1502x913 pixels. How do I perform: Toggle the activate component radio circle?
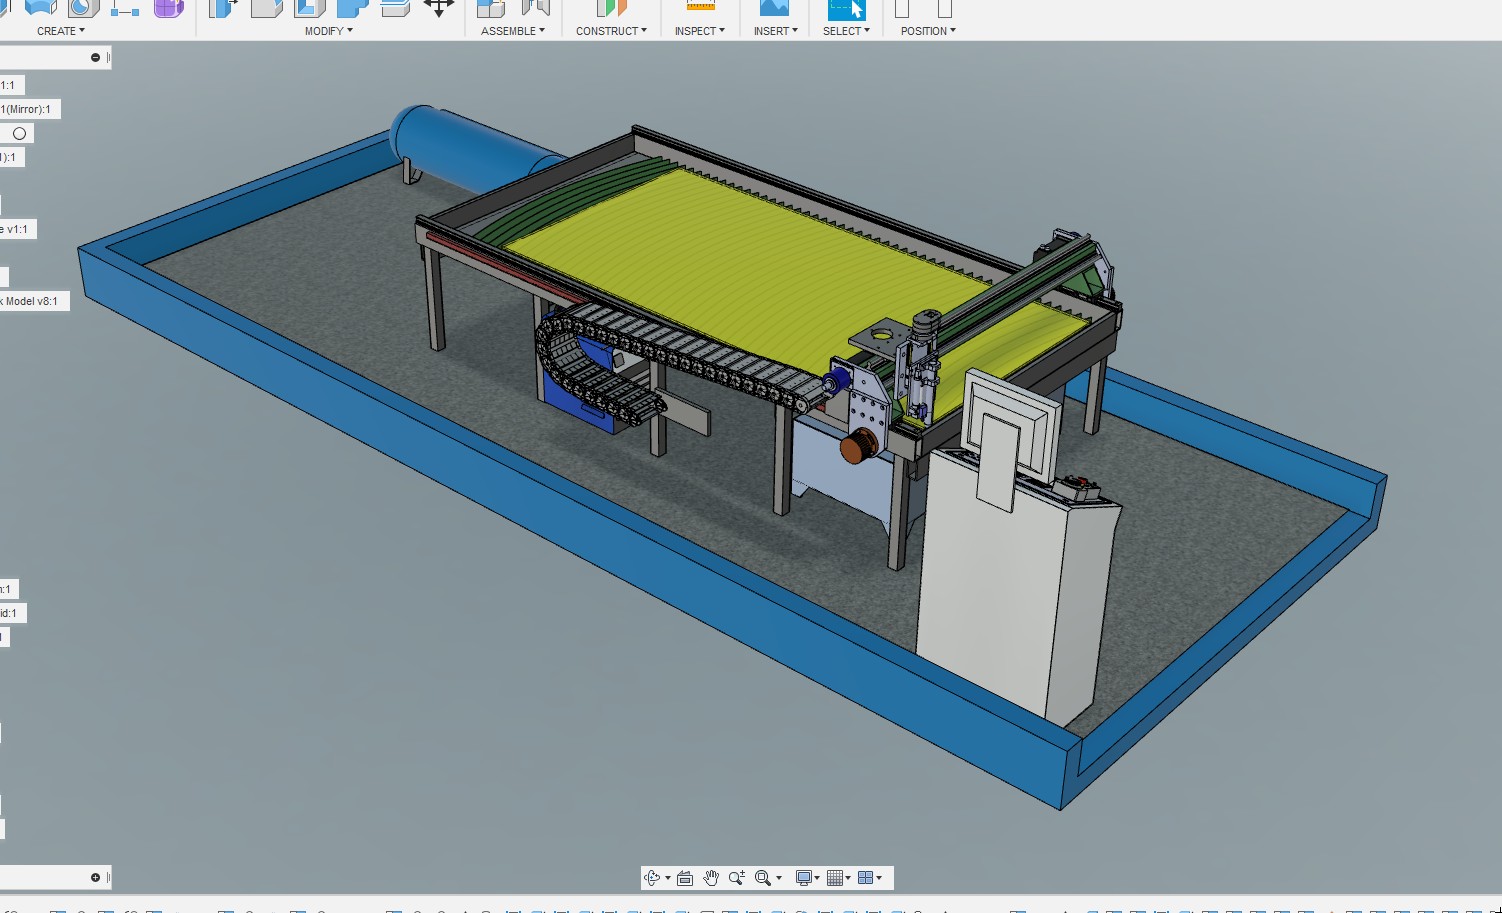tap(19, 133)
